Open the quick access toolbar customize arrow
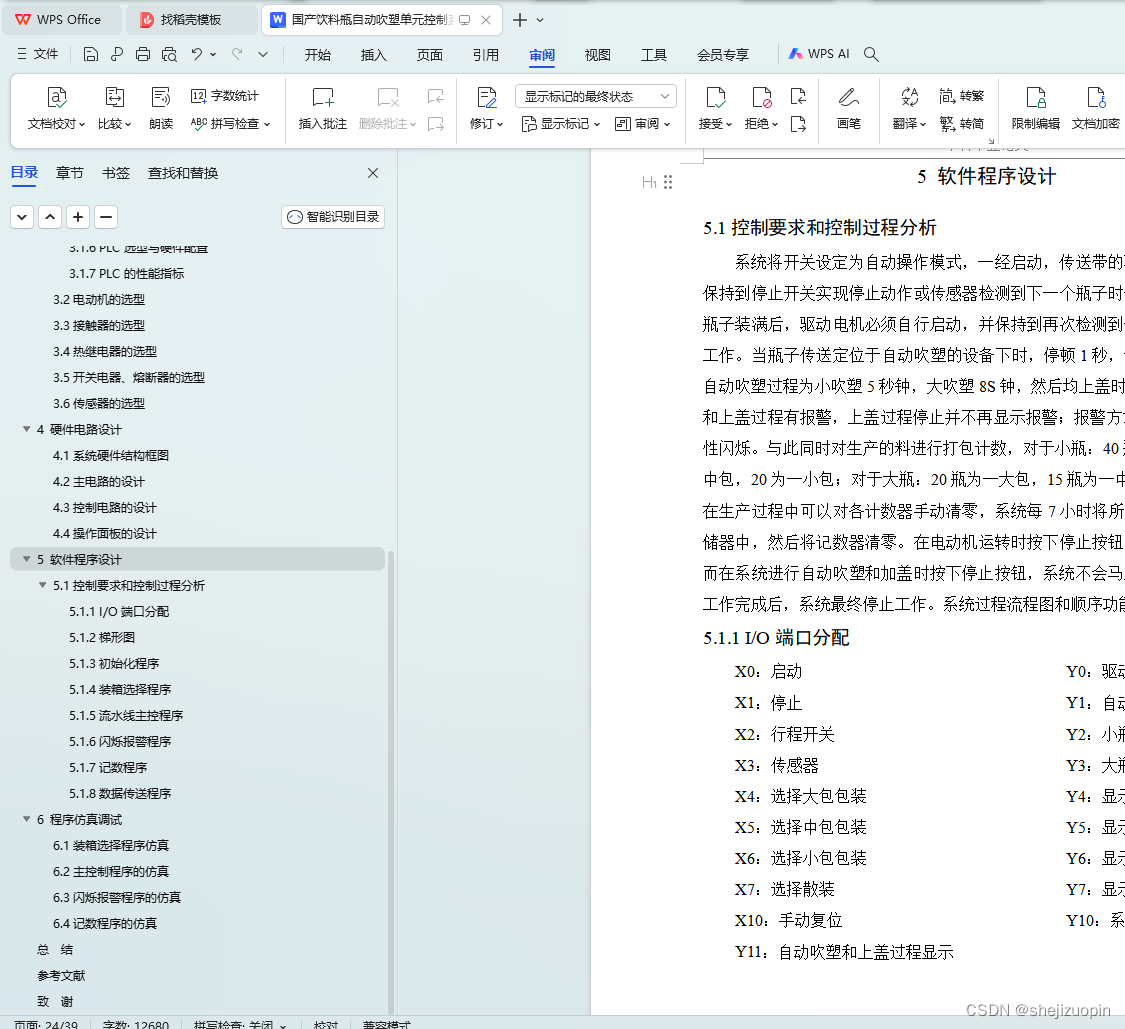Screen dimensions: 1125x1029 (263, 55)
